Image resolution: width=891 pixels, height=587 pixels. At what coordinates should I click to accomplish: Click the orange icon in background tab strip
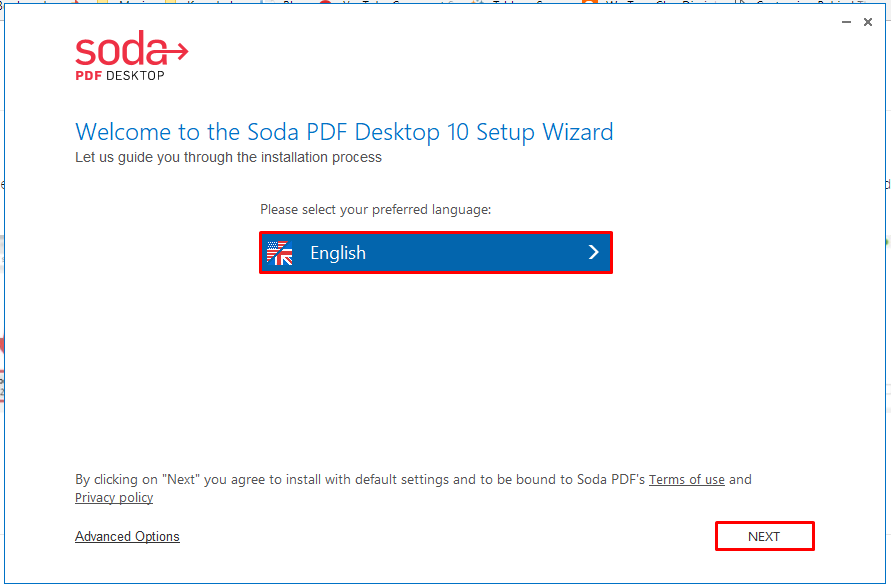point(590,2)
